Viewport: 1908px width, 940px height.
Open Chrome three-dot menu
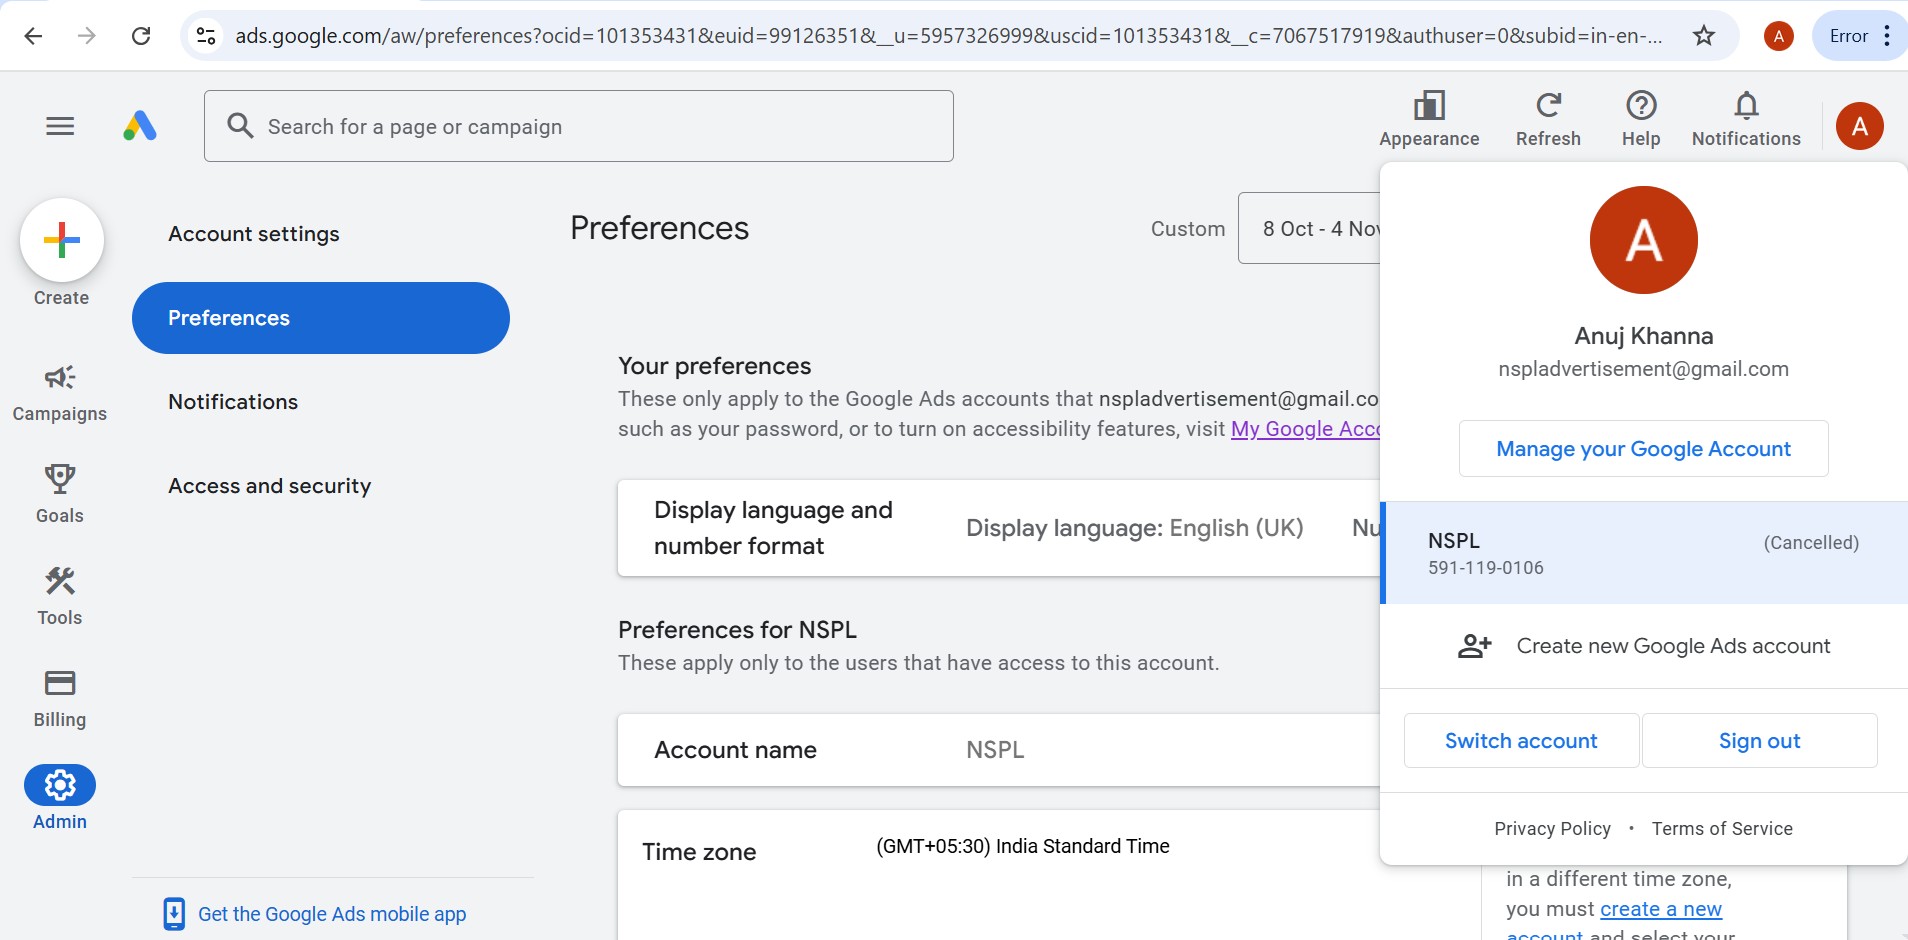coord(1886,36)
